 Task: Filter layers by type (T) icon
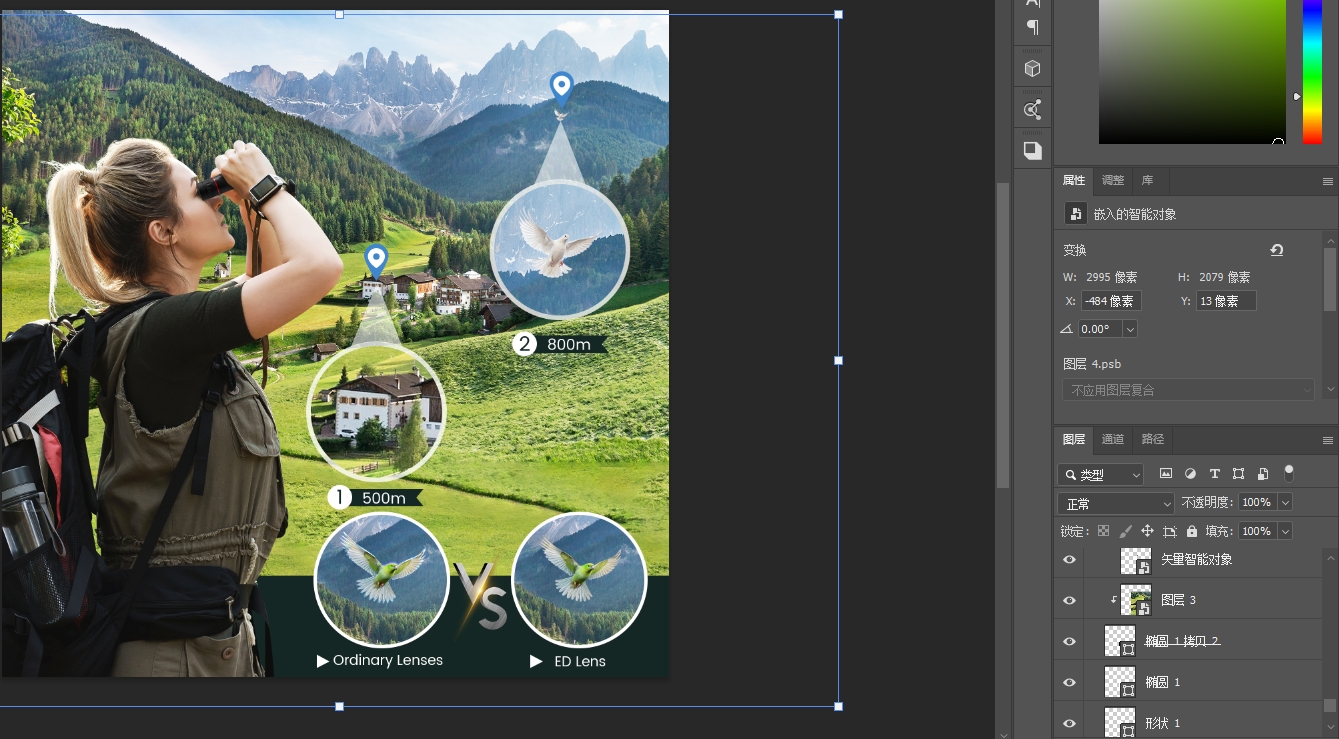pos(1214,474)
